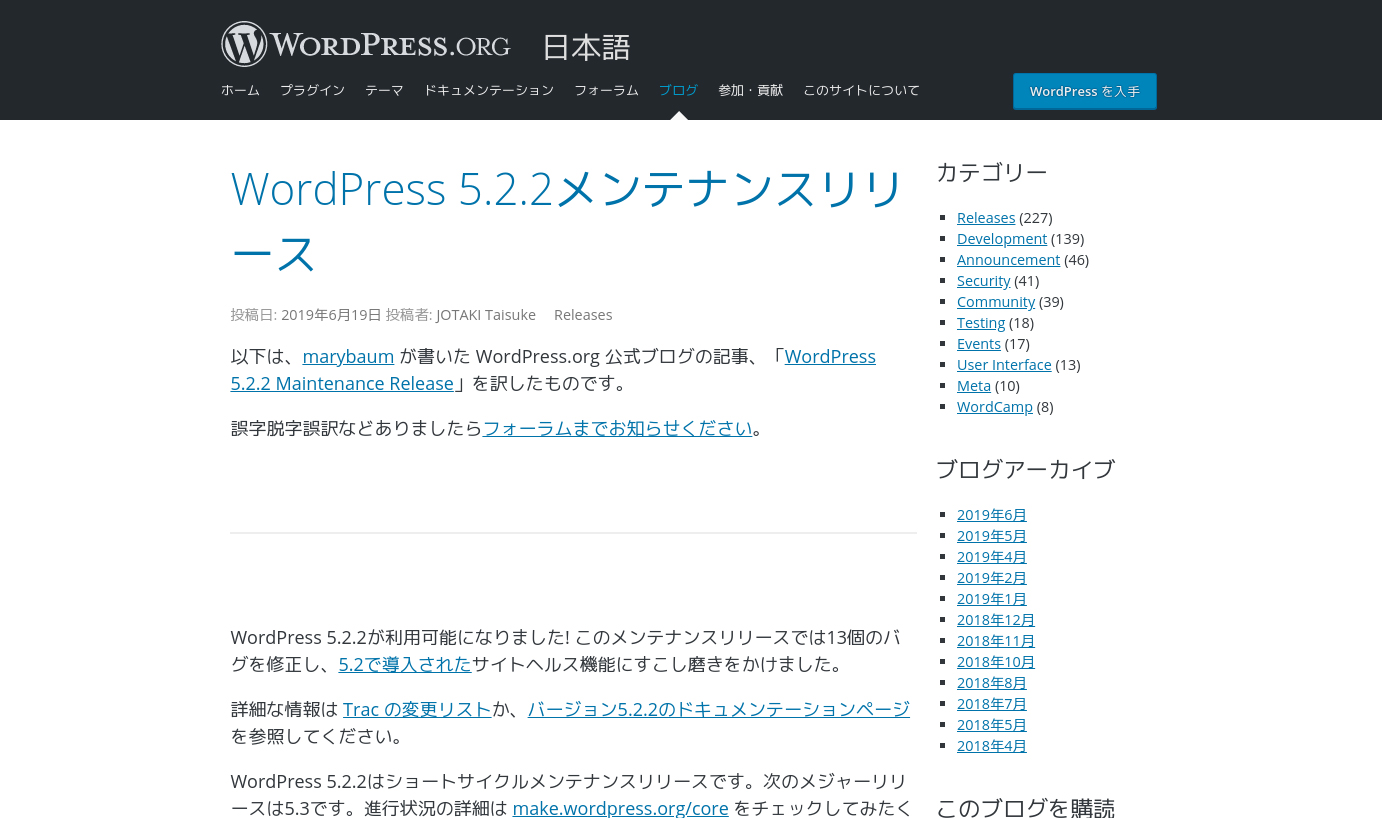Select the ブログ nav item
The image size is (1382, 818).
point(678,90)
